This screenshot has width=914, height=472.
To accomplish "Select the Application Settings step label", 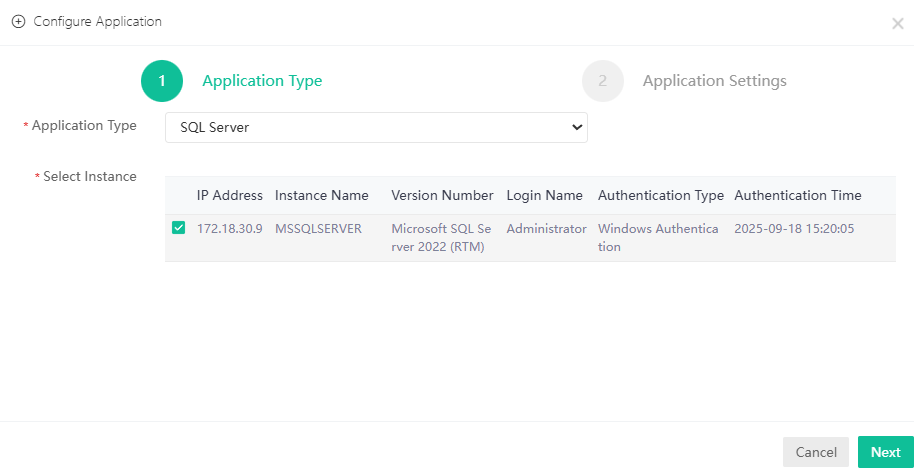I will 714,81.
